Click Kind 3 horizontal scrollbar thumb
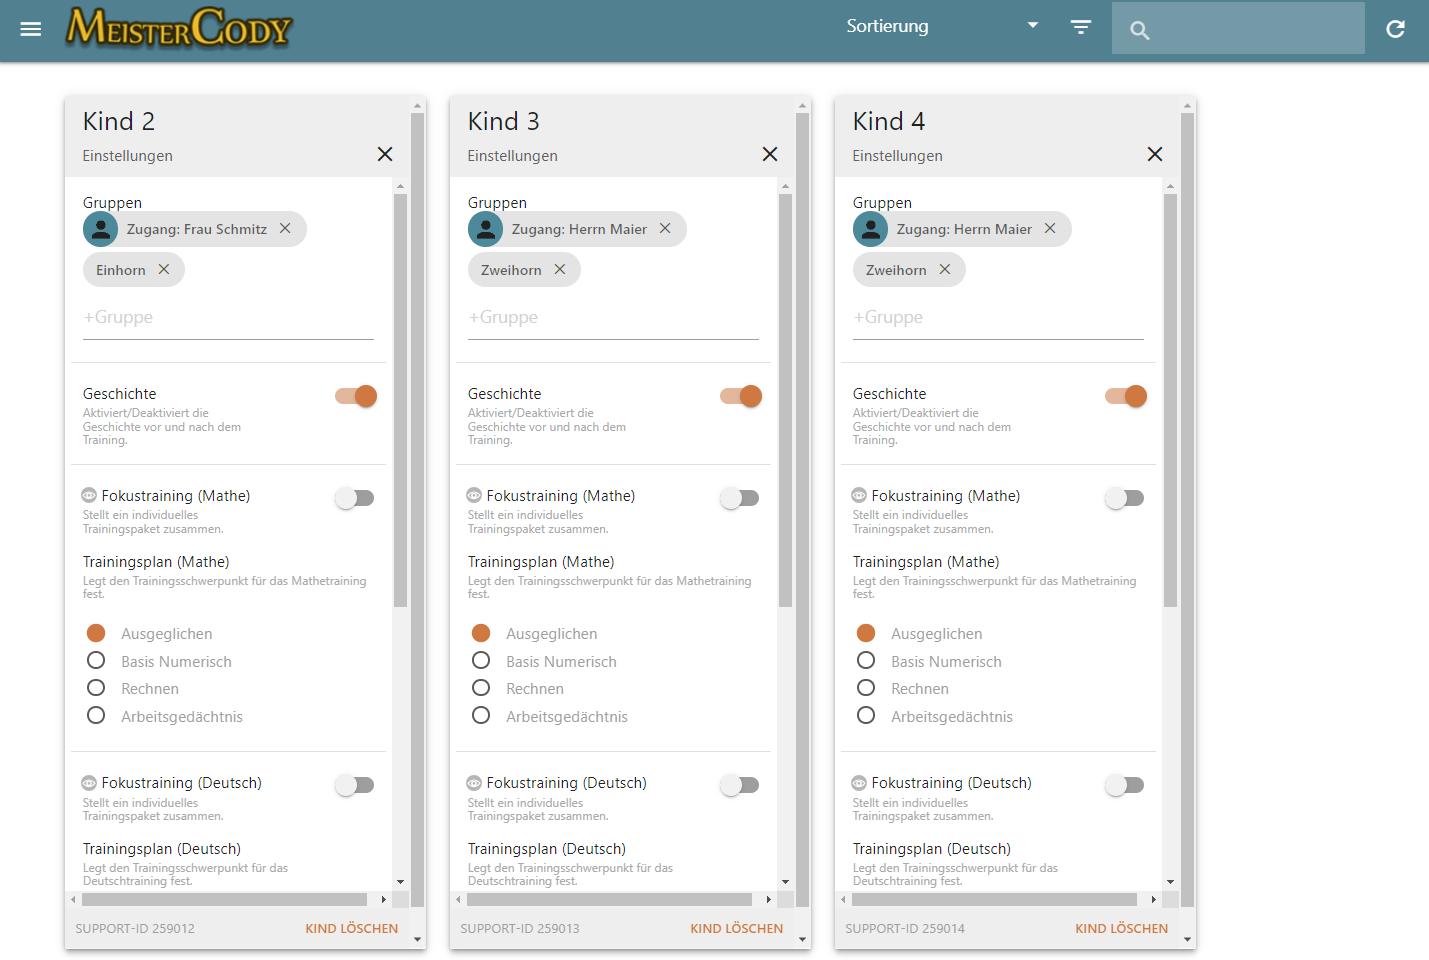The image size is (1429, 960). 611,899
